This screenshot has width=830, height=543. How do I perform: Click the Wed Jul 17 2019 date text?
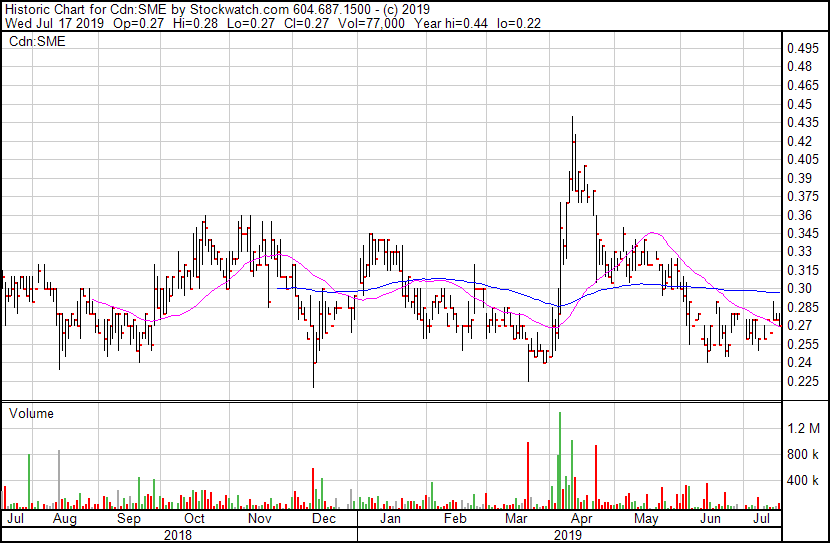(x=55, y=23)
